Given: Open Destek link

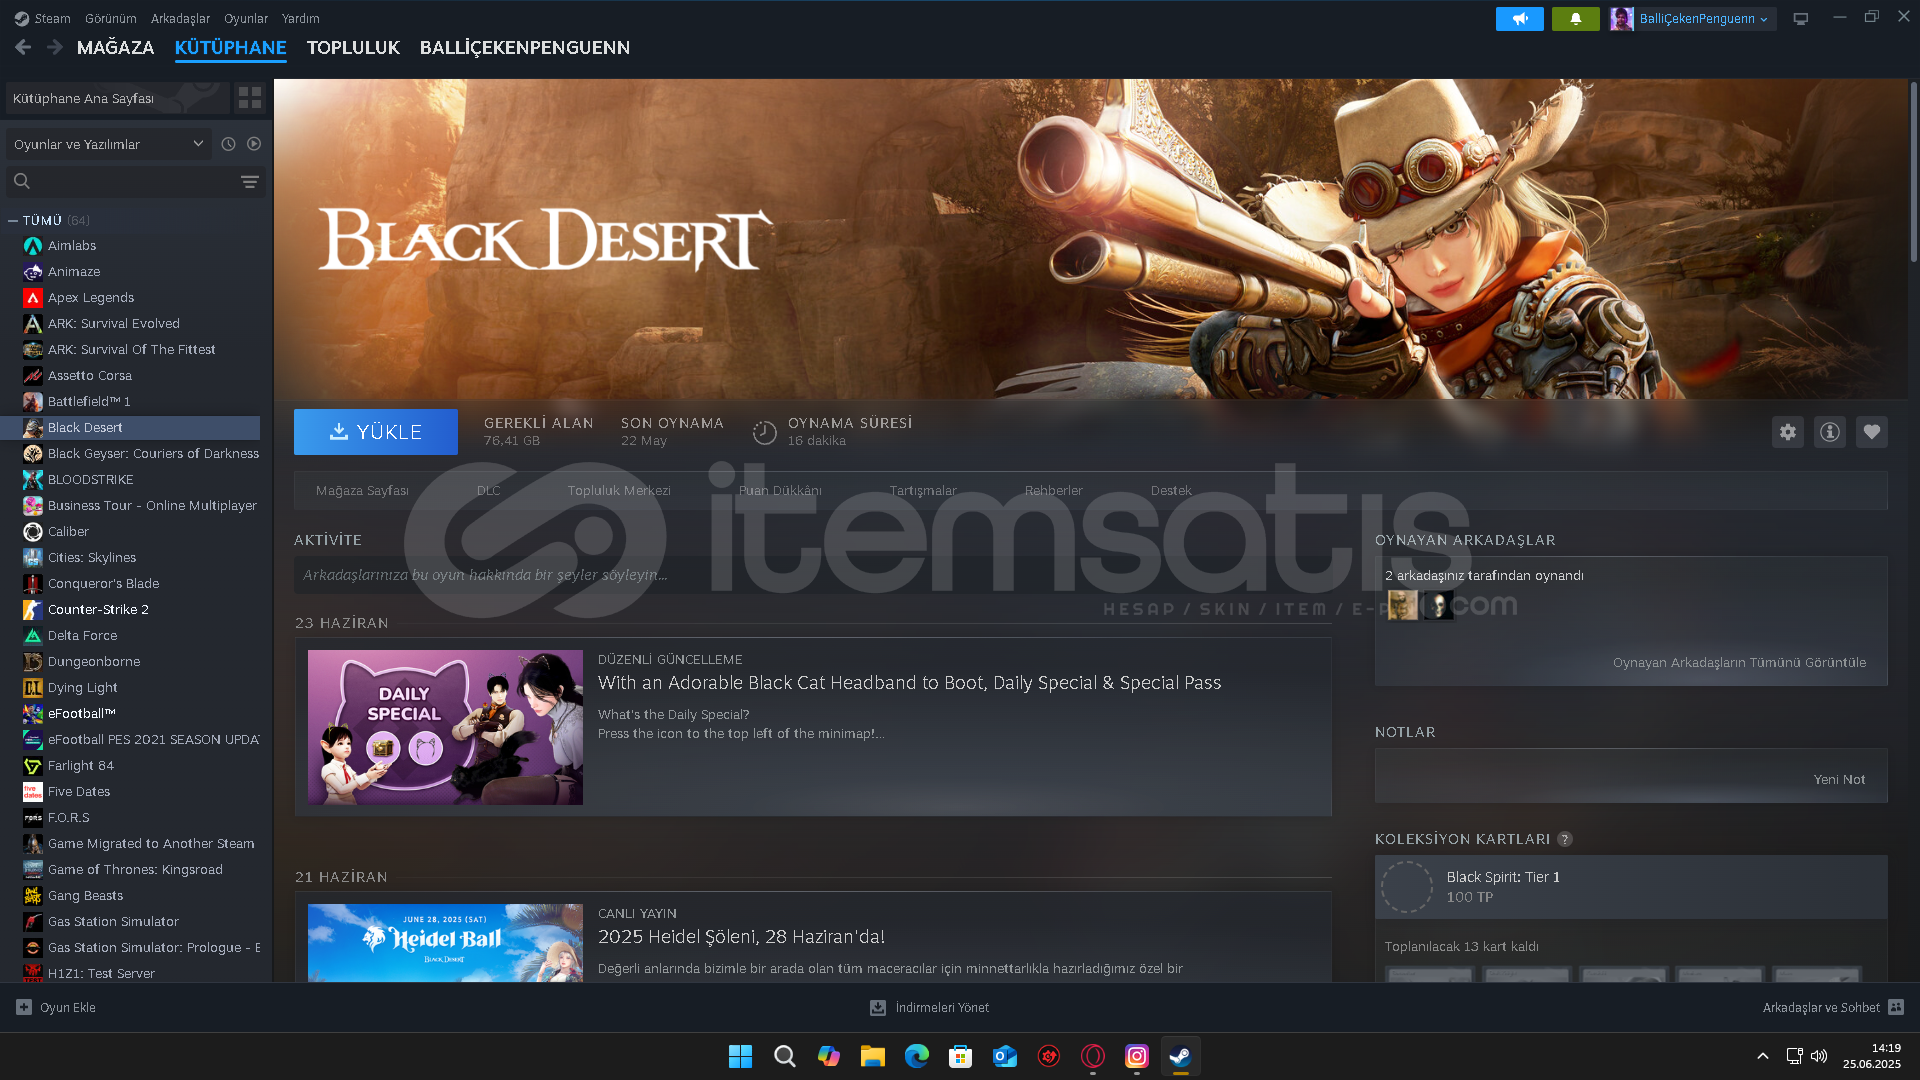Looking at the screenshot, I should (x=1171, y=490).
